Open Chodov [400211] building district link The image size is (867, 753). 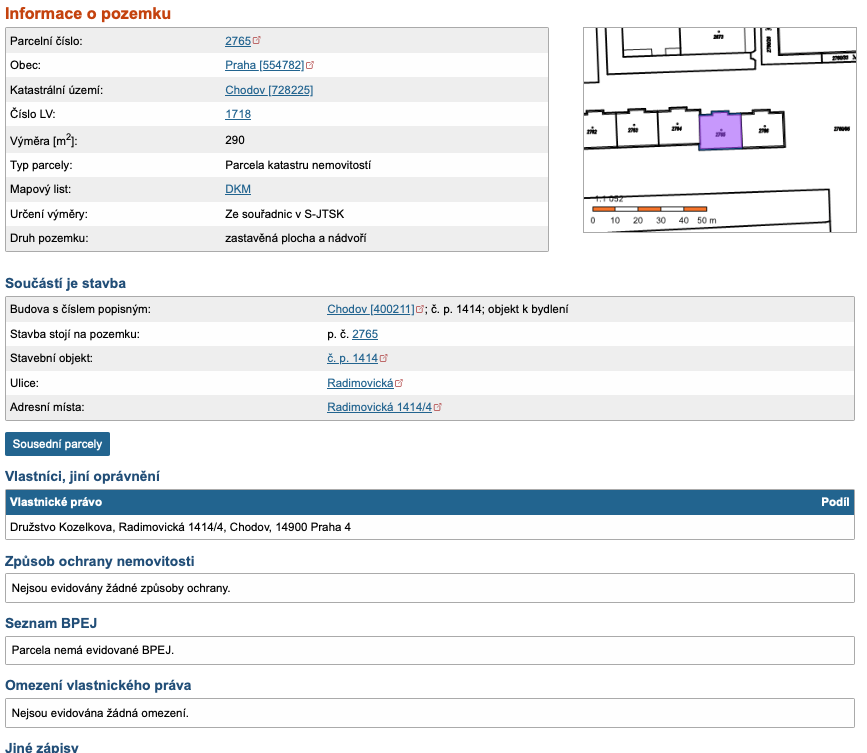[370, 309]
